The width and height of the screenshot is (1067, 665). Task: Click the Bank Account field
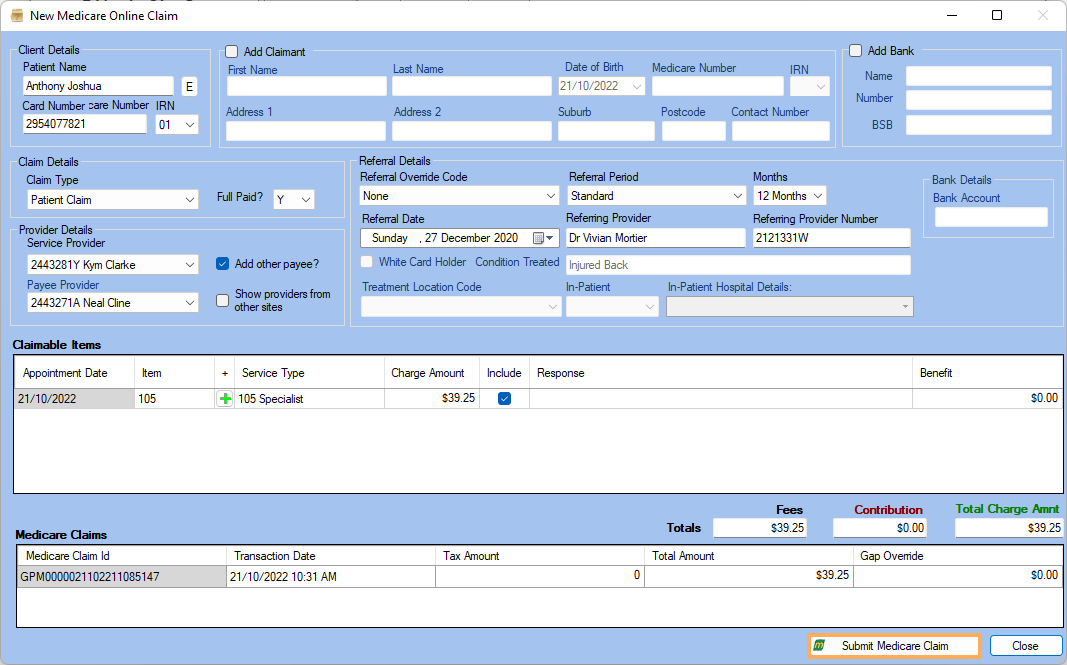991,217
